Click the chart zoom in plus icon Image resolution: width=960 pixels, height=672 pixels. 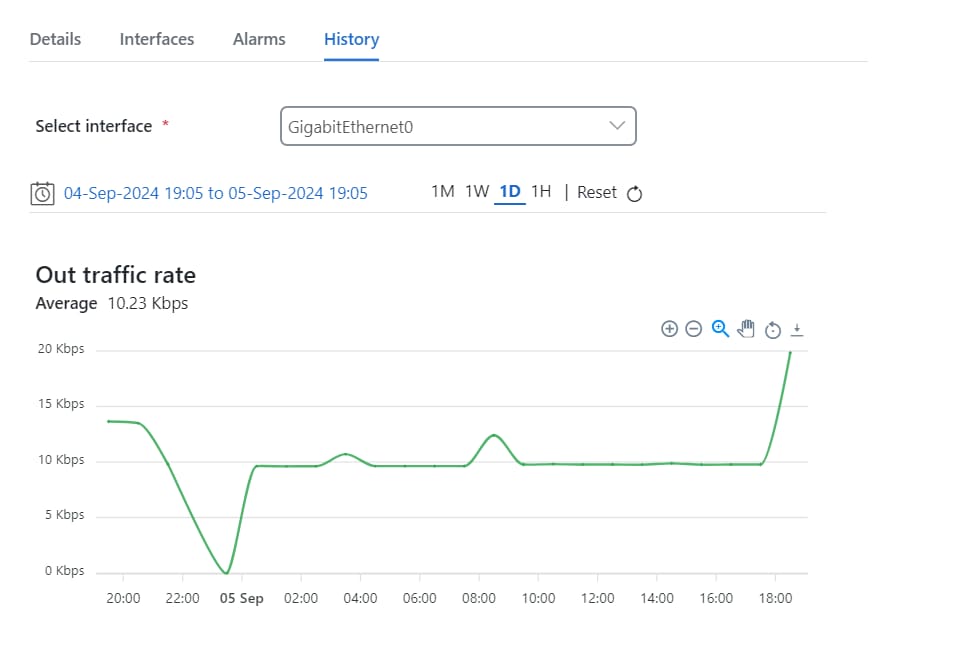pyautogui.click(x=669, y=329)
